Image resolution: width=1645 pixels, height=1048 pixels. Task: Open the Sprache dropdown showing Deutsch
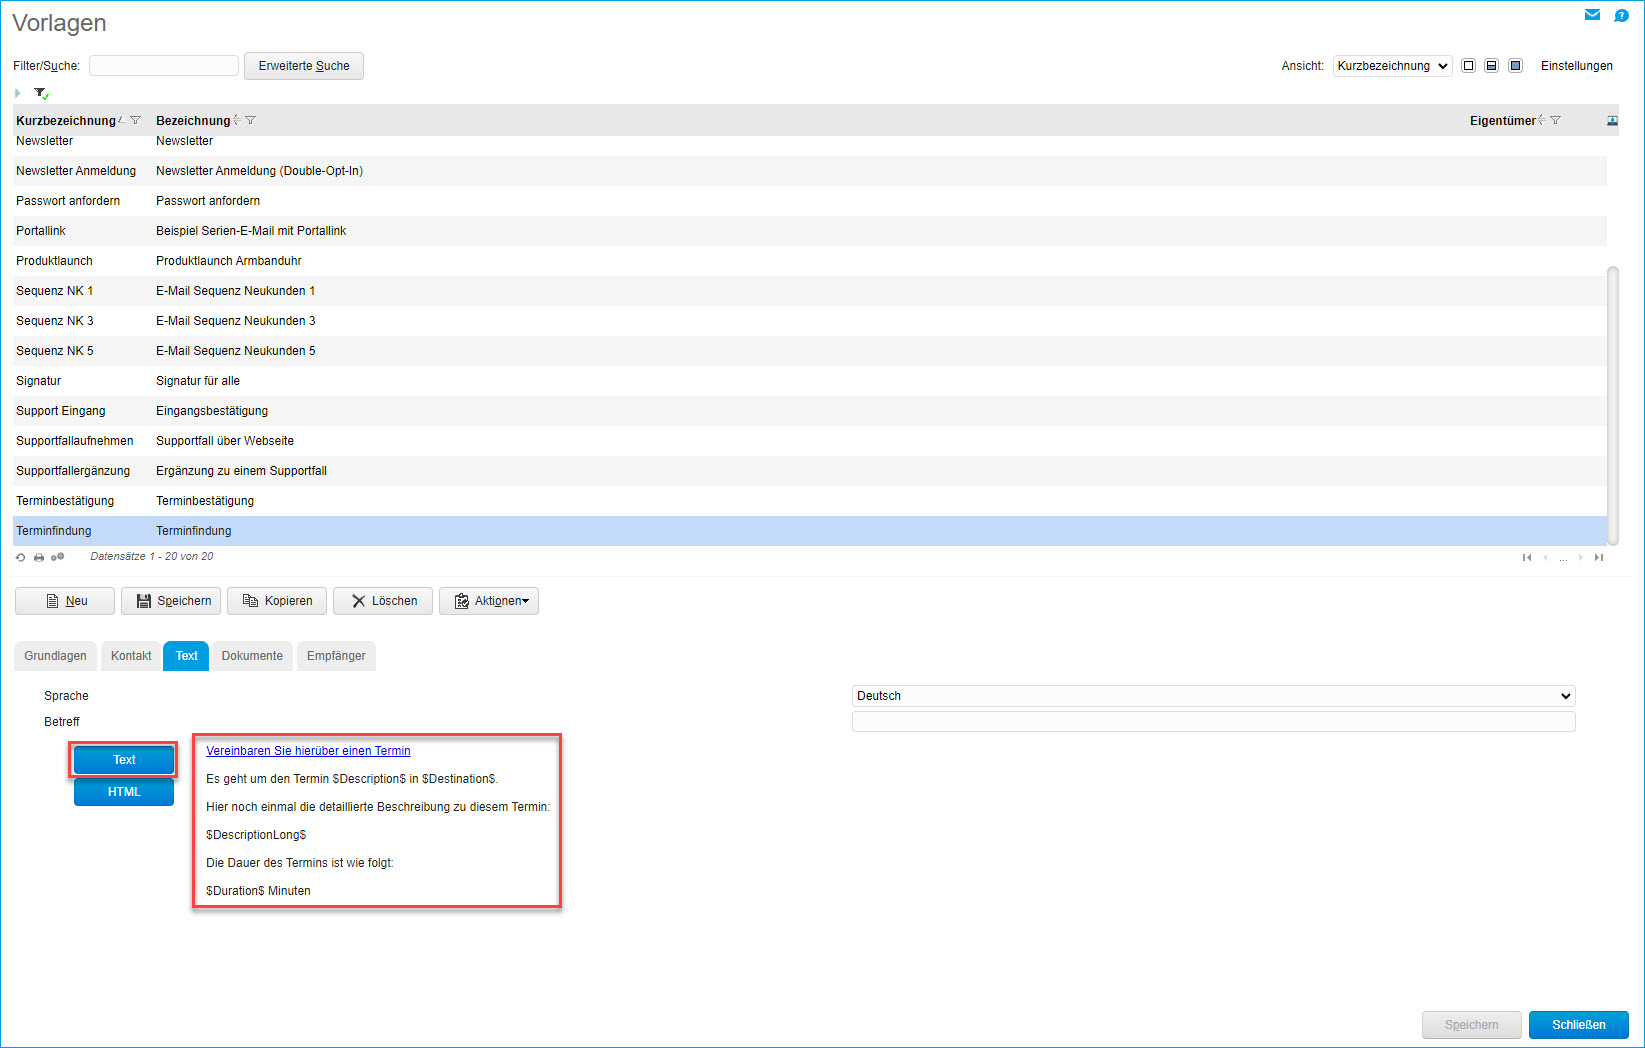click(1213, 696)
